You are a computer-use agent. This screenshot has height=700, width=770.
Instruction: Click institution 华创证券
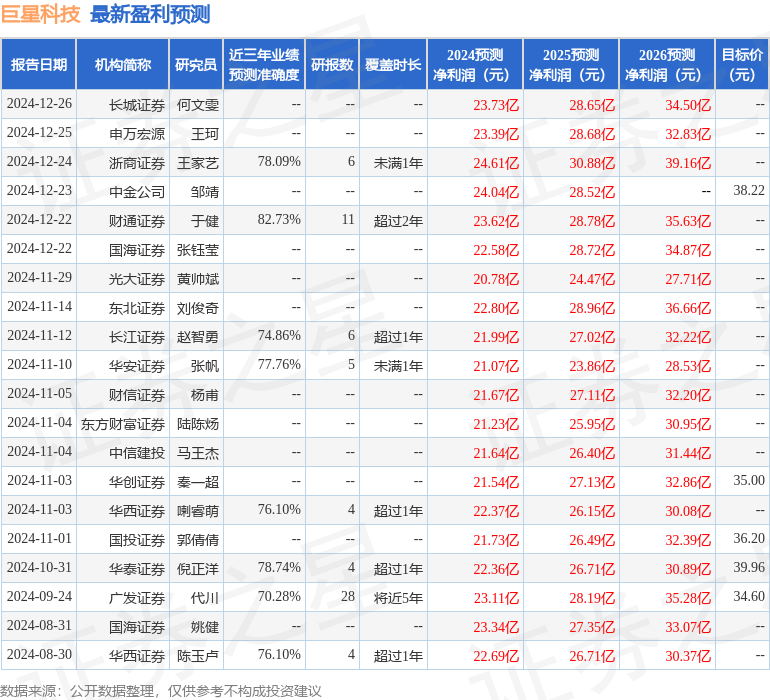click(137, 482)
